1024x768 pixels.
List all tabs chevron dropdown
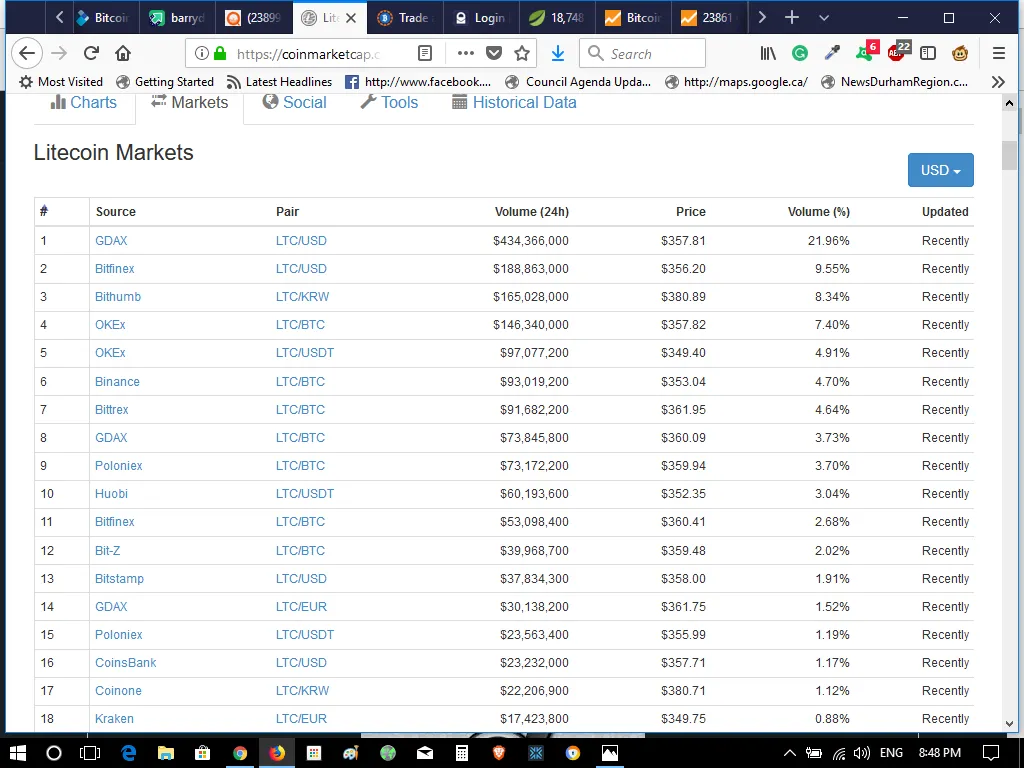click(x=824, y=18)
